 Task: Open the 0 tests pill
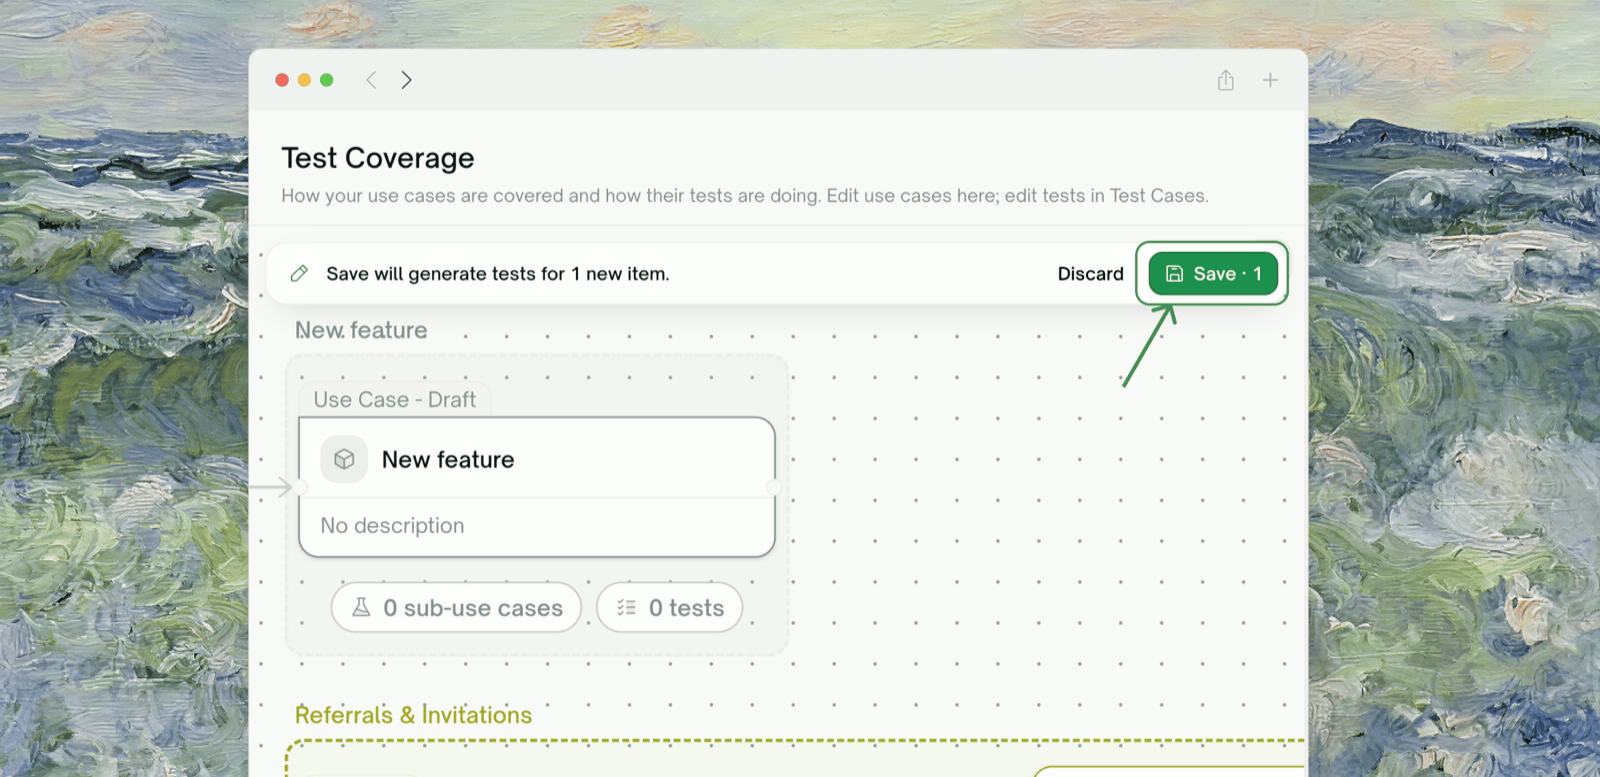pyautogui.click(x=670, y=607)
